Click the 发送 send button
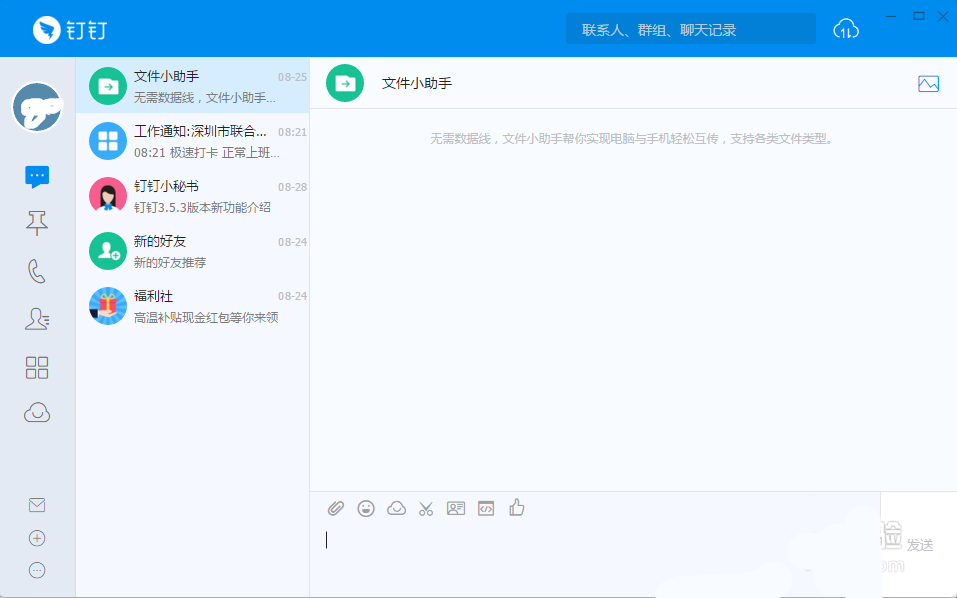The image size is (957, 598). [x=918, y=543]
